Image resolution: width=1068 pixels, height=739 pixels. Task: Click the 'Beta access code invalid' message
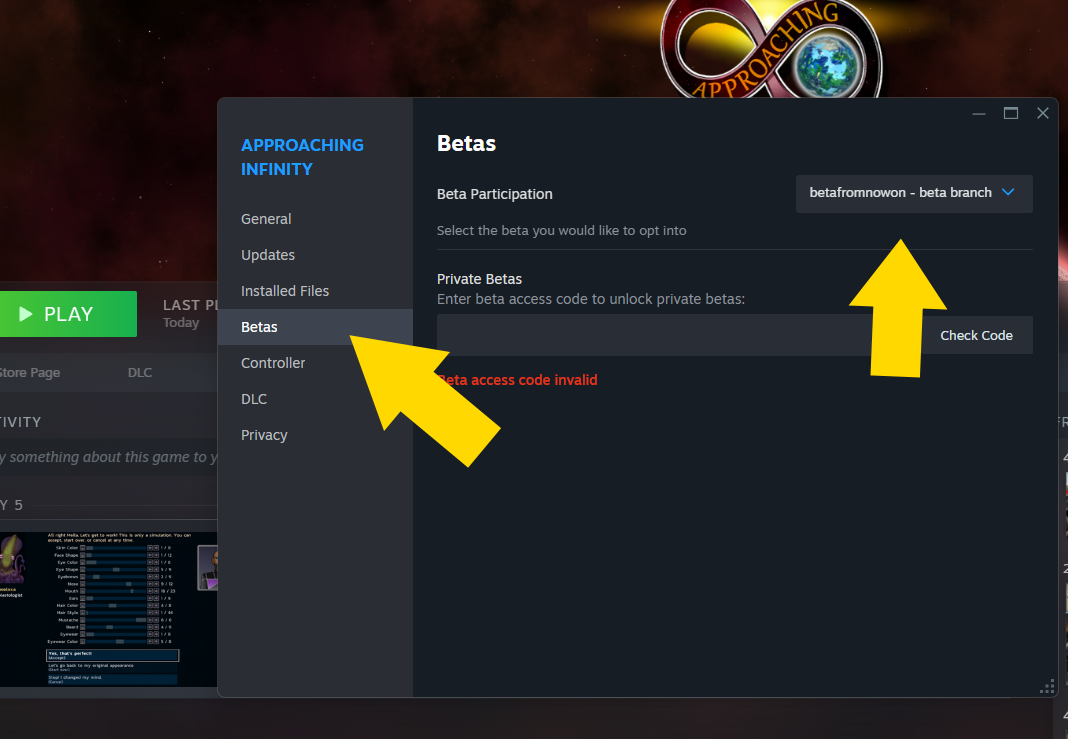[518, 380]
